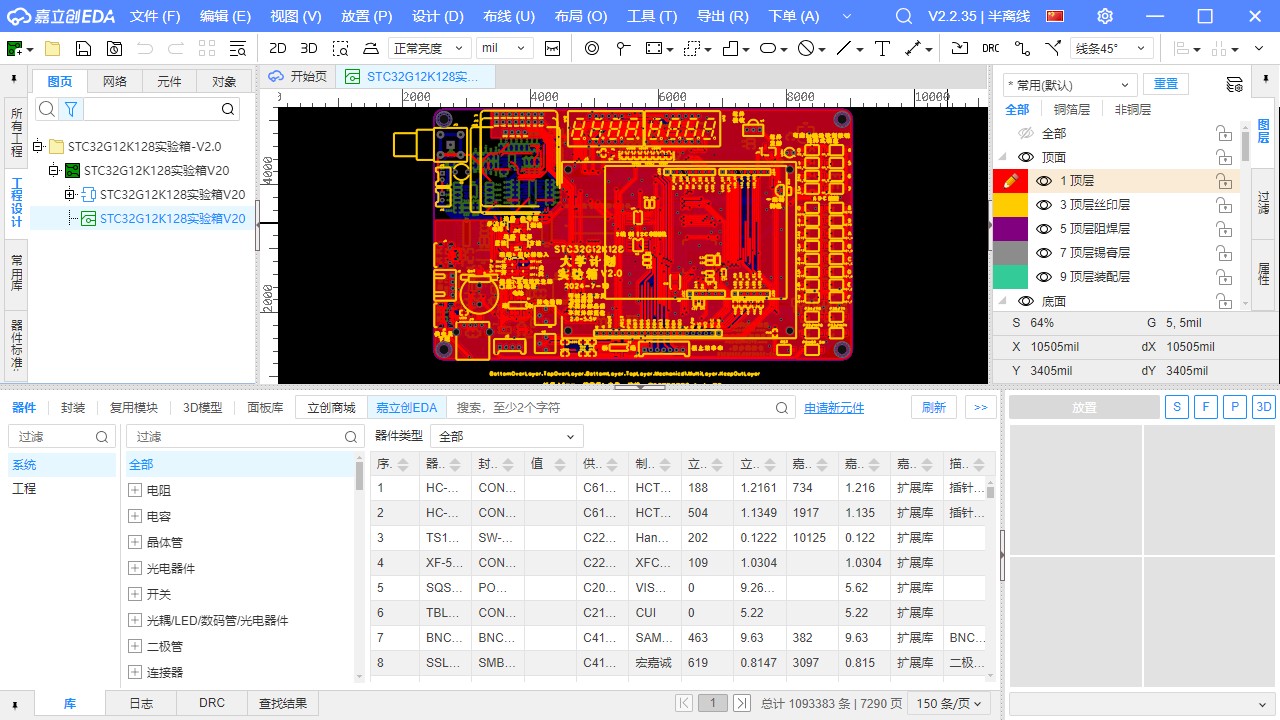The image size is (1280, 720).
Task: Click the filter funnel icon in project panel
Action: coord(71,109)
